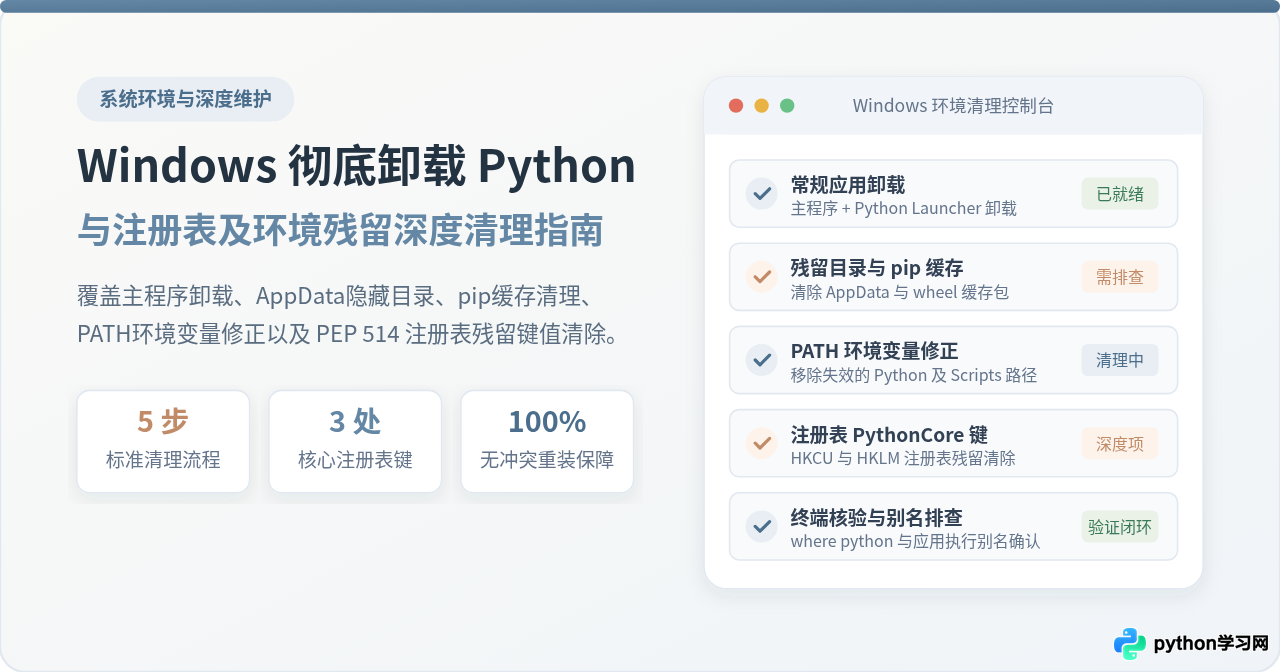Click the 深度项 status badge

(x=1120, y=443)
